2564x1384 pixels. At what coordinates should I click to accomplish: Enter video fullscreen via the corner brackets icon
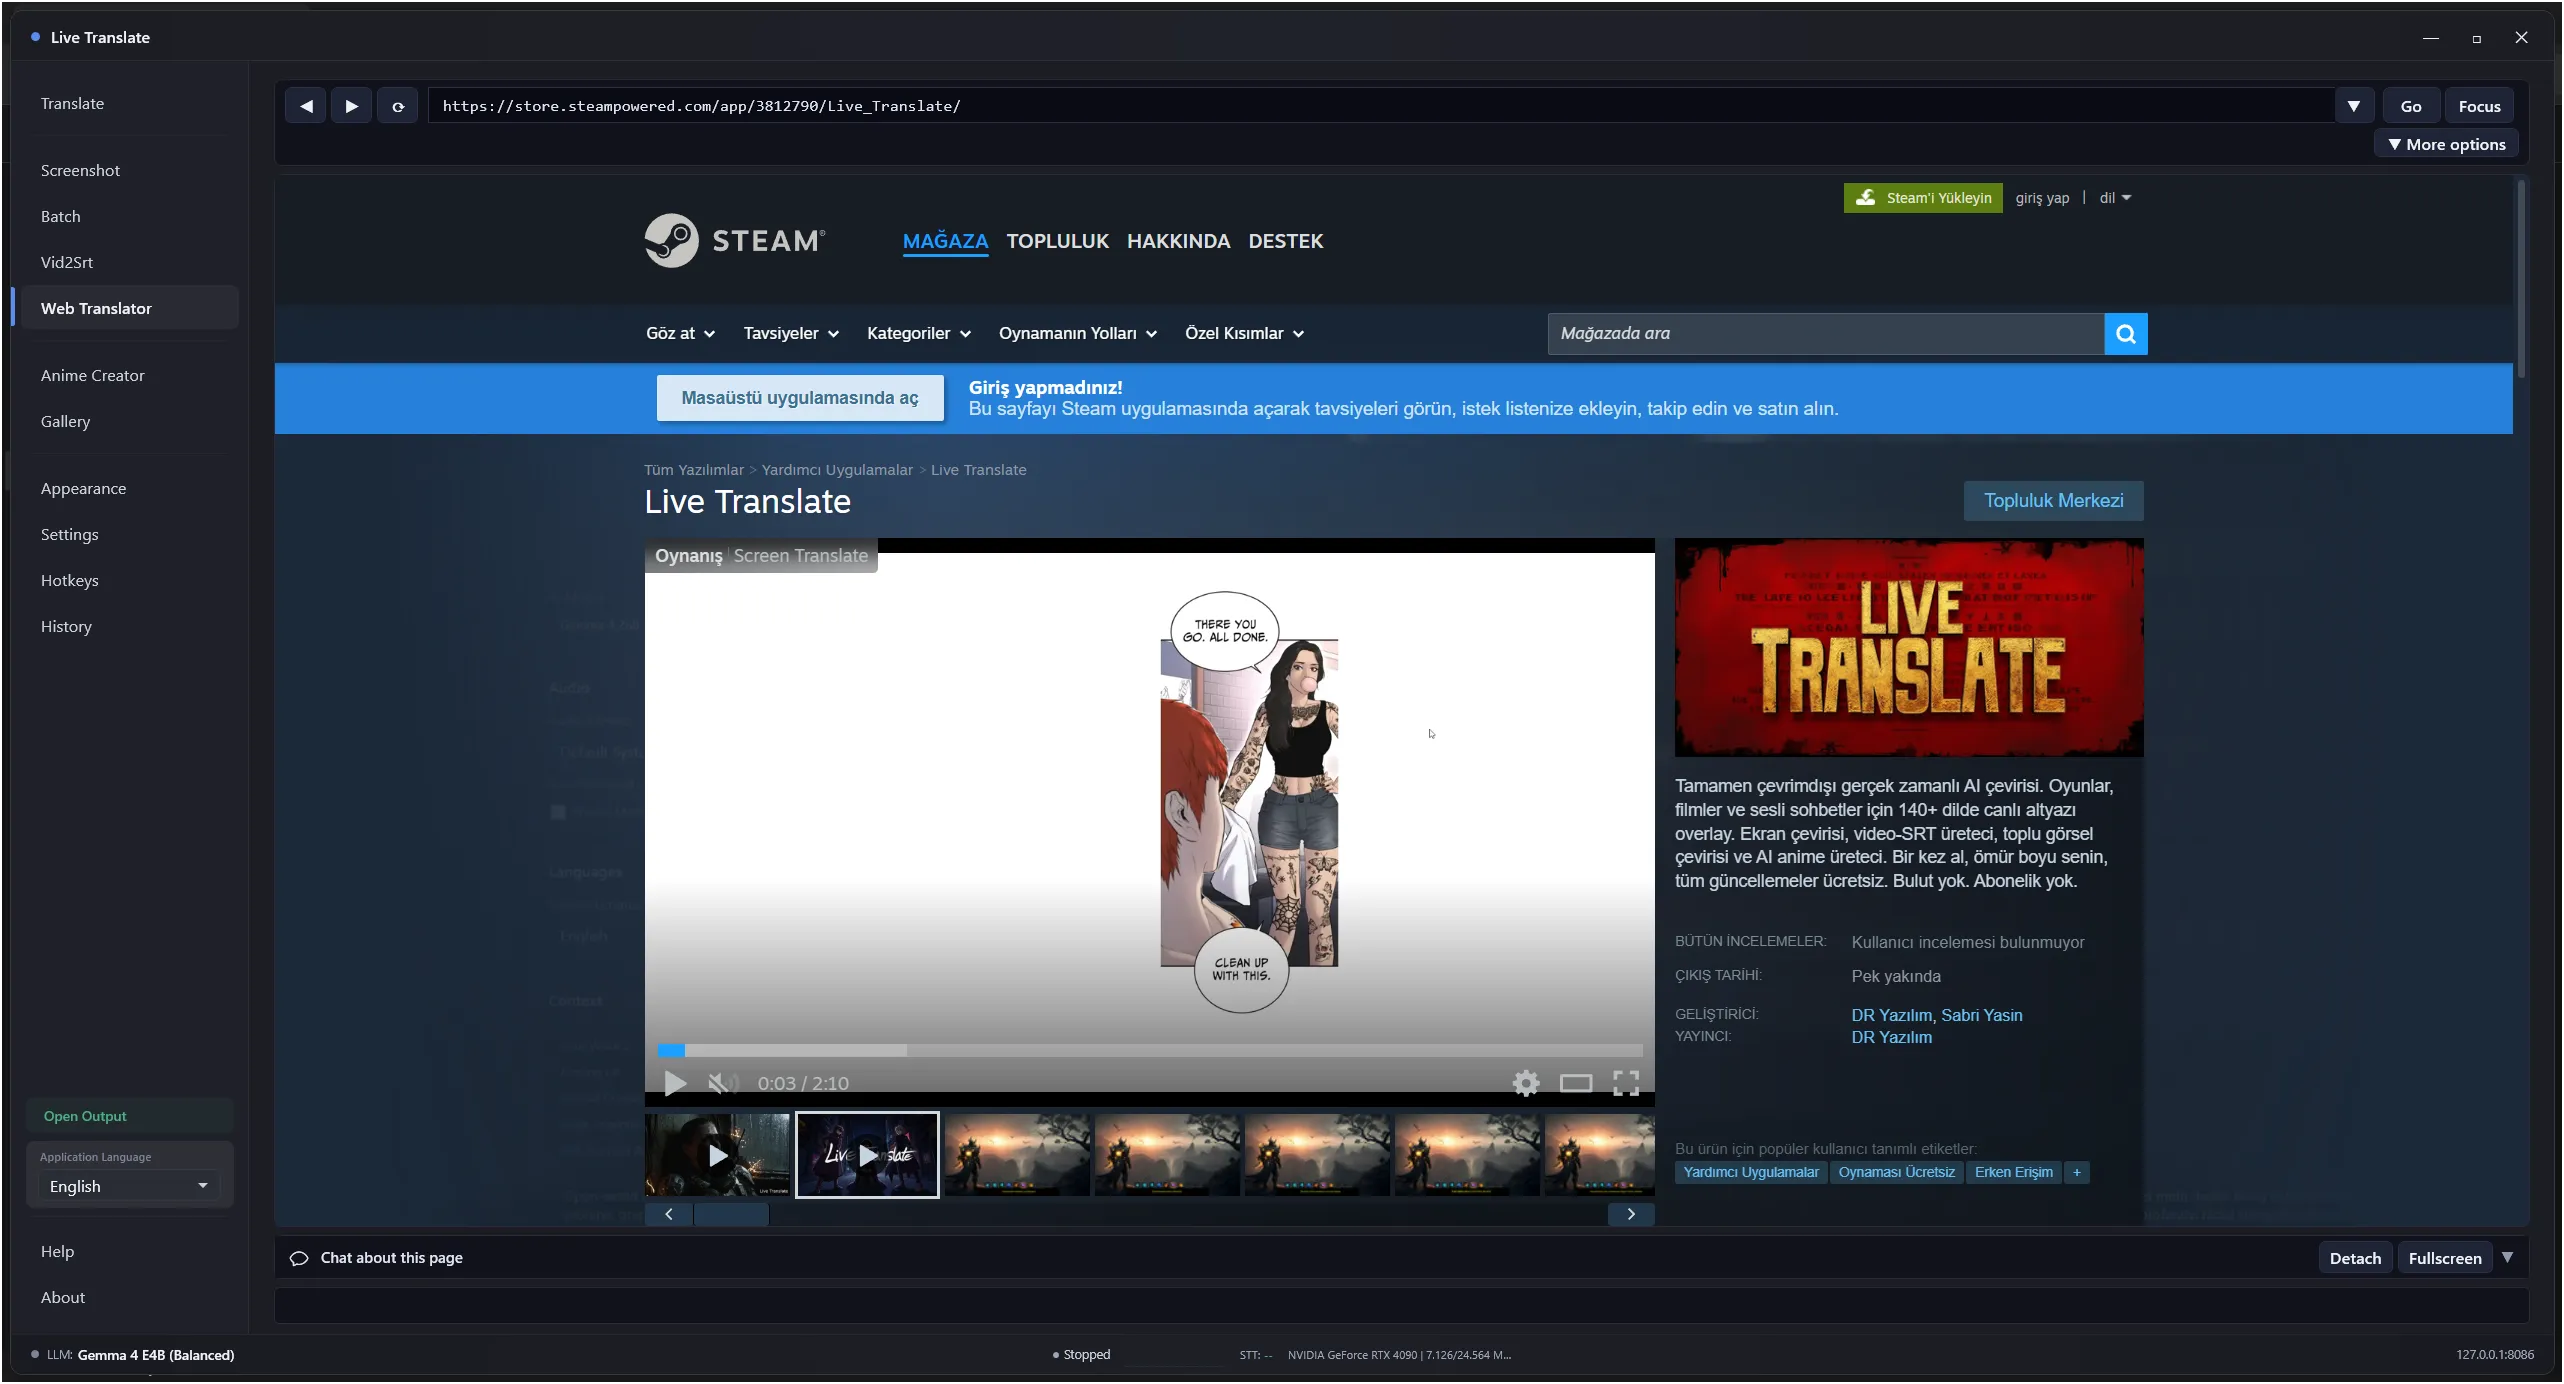(x=1625, y=1083)
